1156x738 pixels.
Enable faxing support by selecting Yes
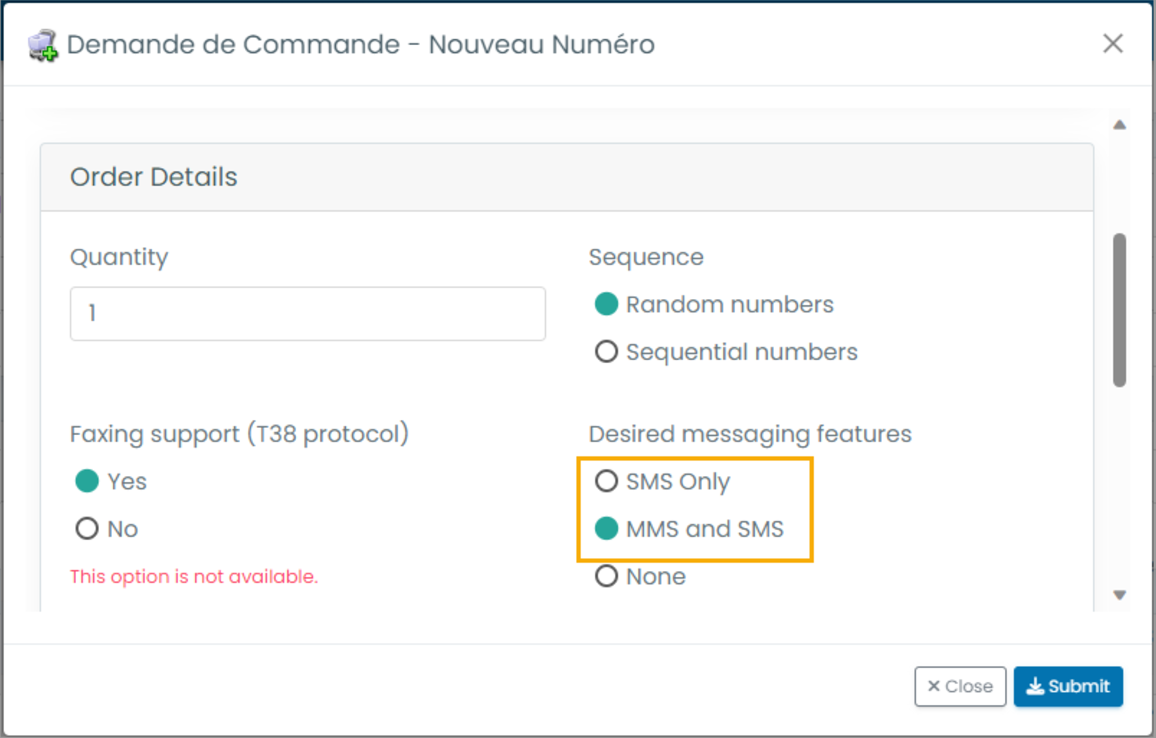point(87,482)
